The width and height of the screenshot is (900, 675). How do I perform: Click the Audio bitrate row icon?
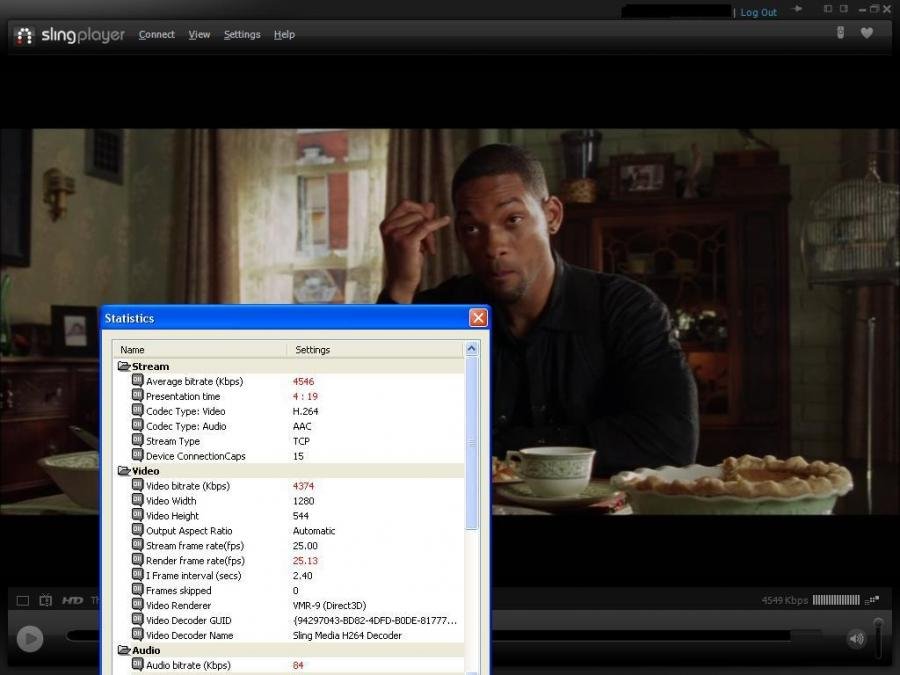point(138,664)
